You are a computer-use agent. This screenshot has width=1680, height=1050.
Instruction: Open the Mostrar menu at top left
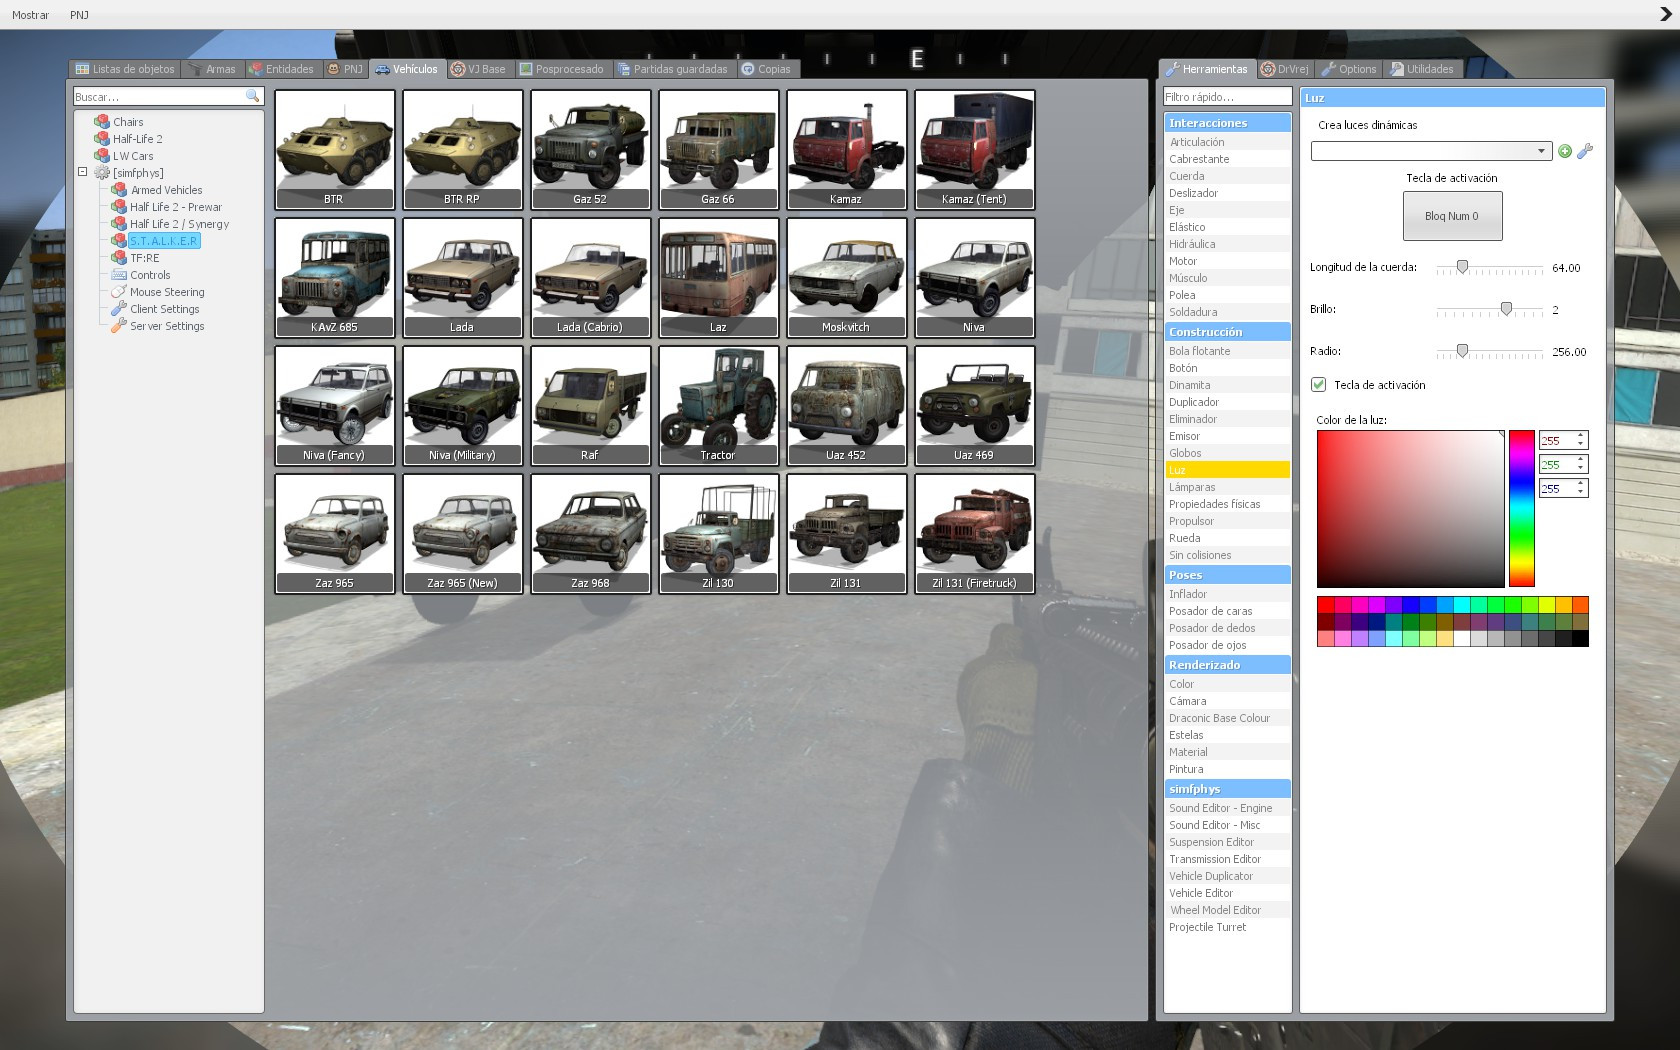31,15
